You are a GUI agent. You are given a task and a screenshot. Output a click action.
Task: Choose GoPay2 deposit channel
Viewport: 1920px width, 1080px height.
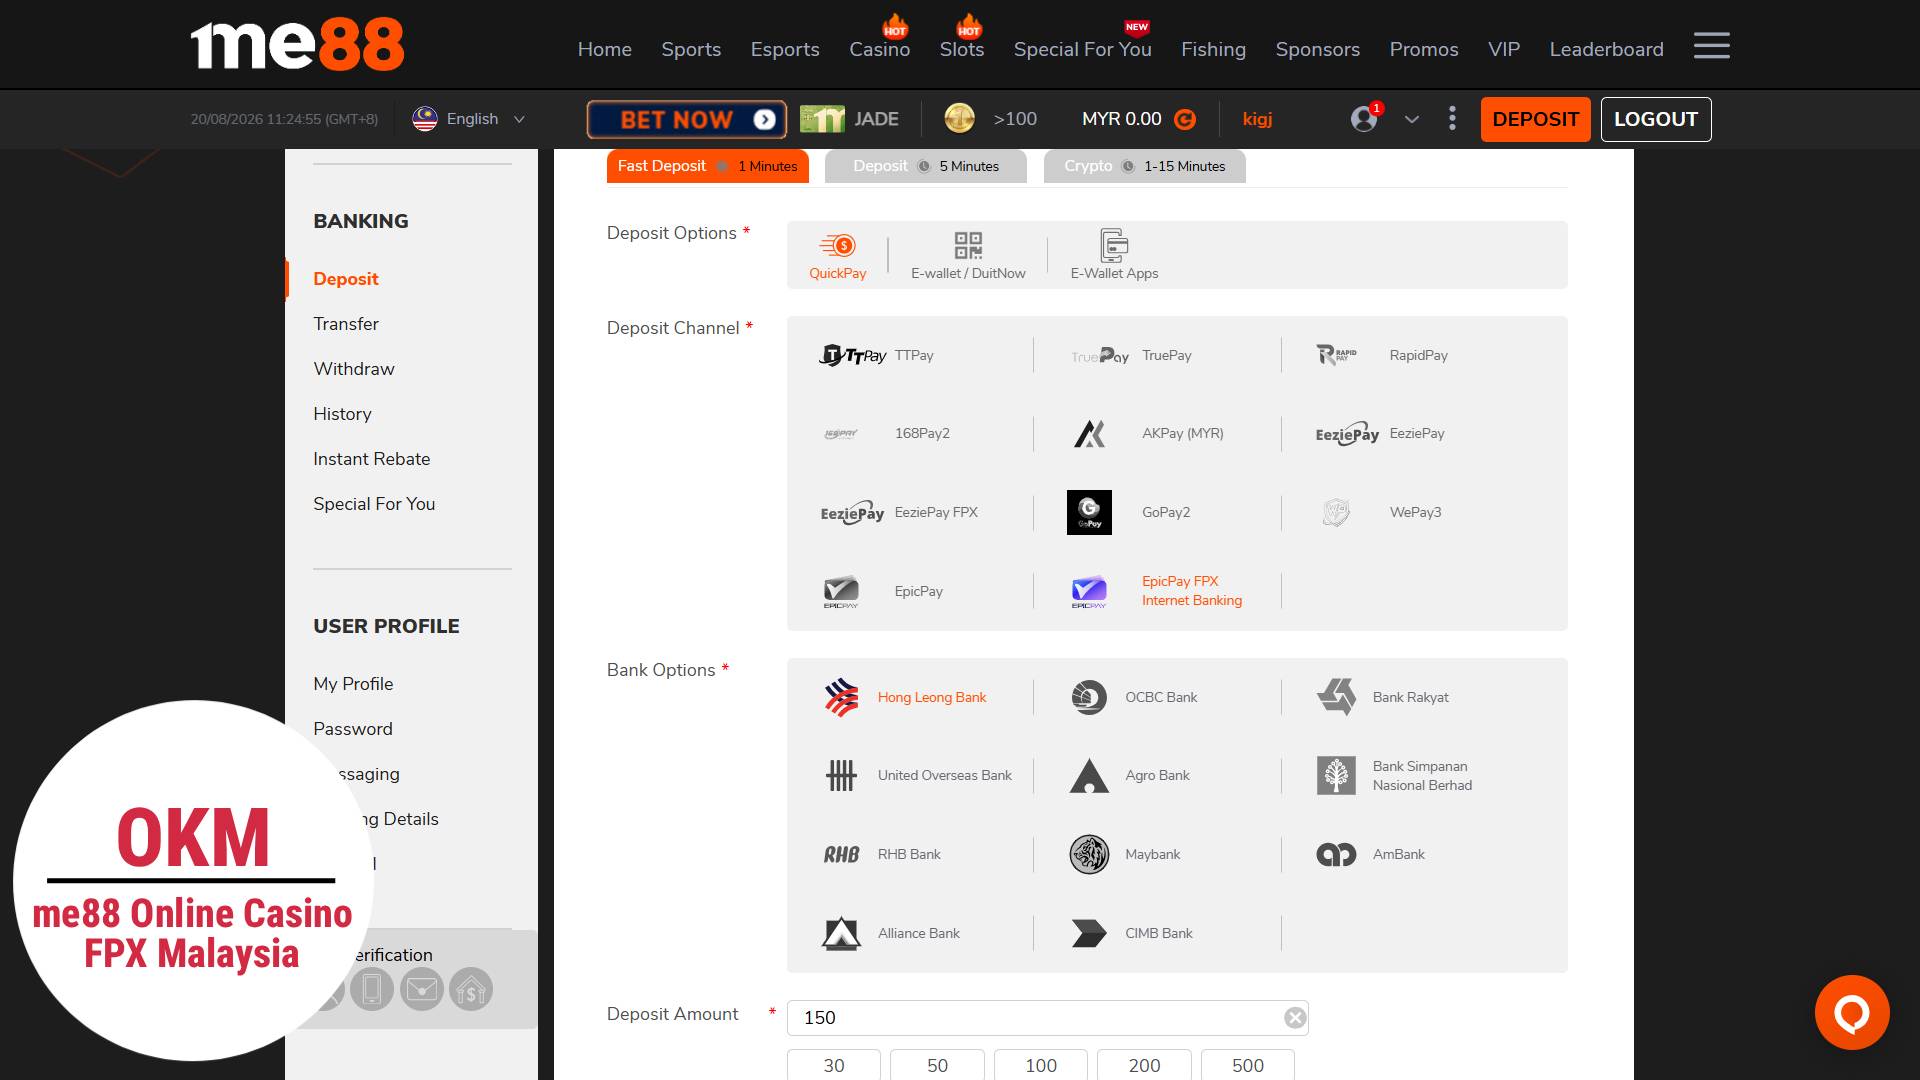point(1129,512)
